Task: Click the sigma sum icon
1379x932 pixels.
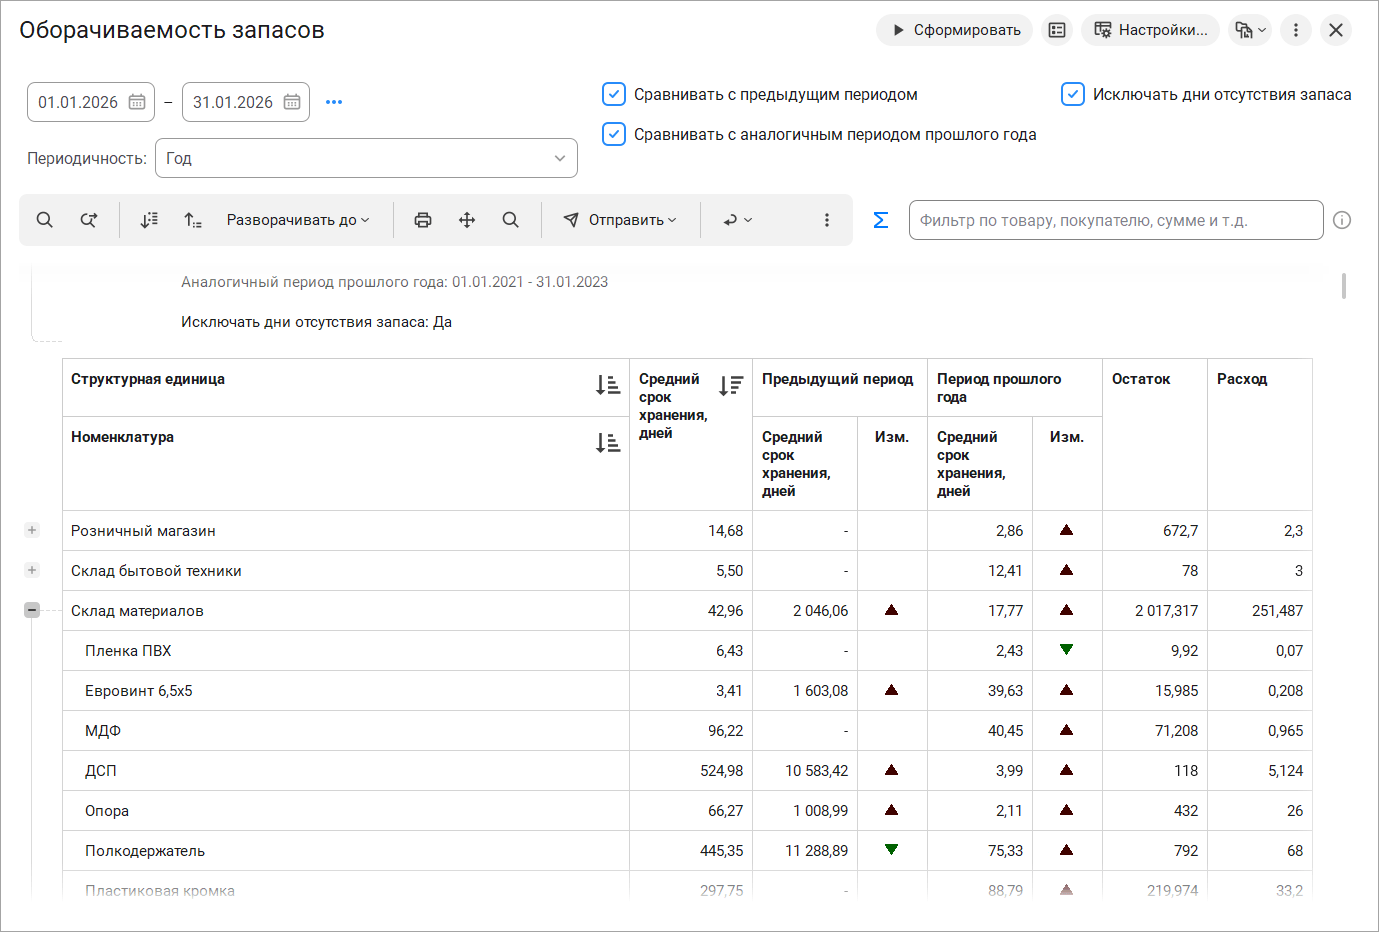Action: point(880,220)
